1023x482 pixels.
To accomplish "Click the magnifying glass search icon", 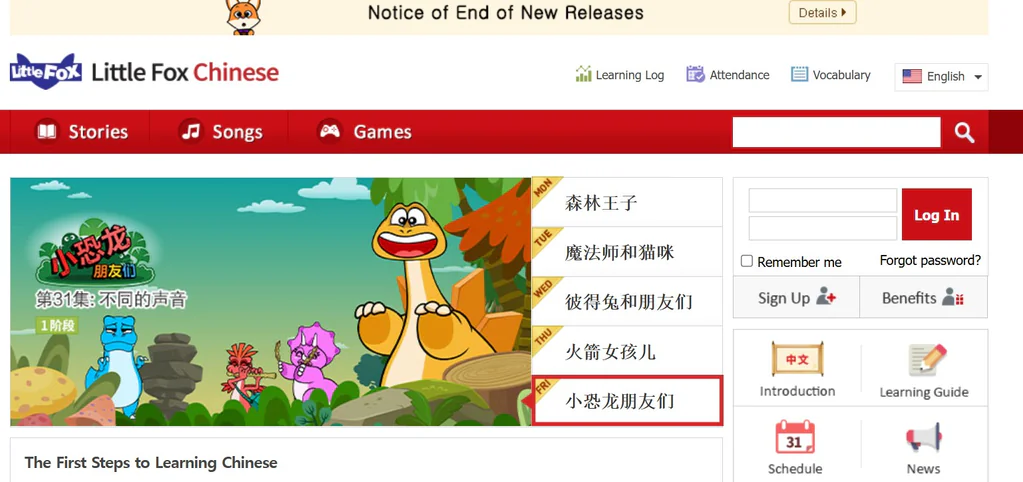I will point(964,132).
